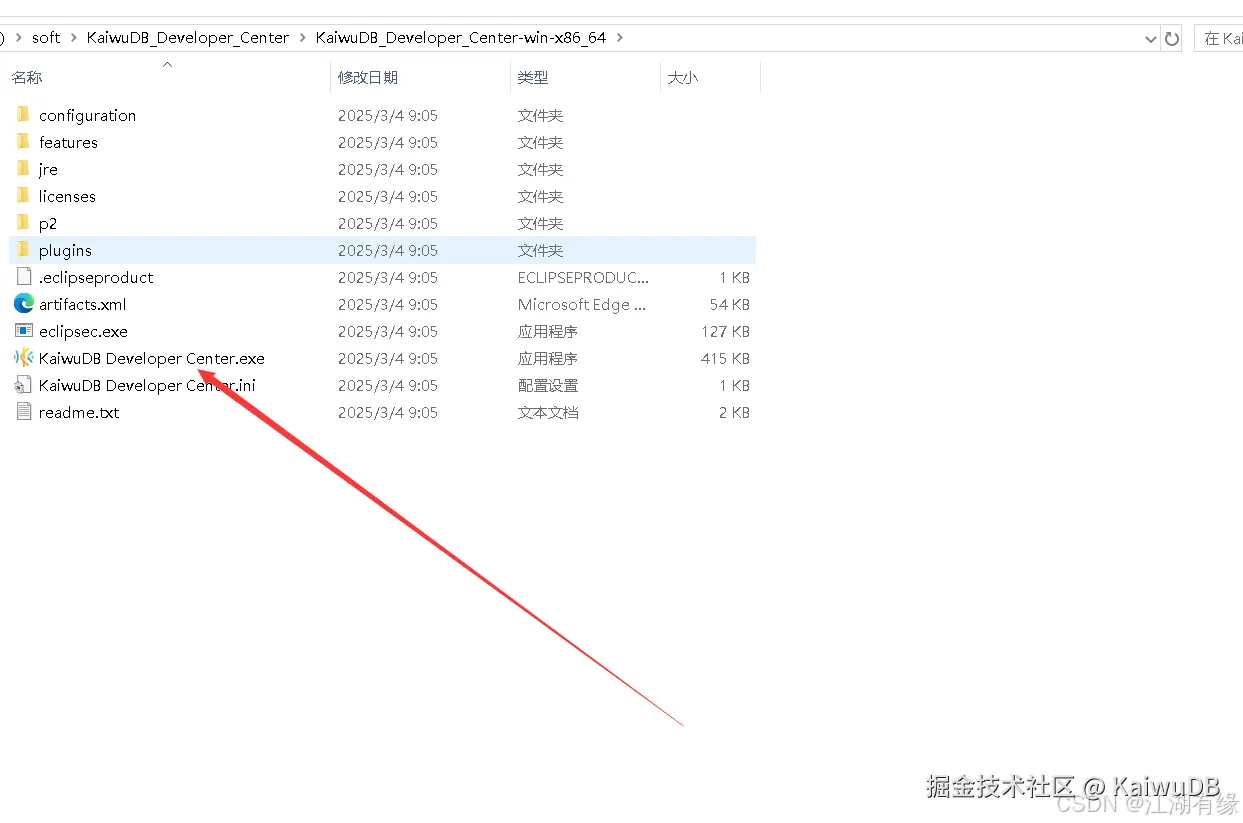Click the 2 KB size of readme.txt
Image resolution: width=1243 pixels, height=823 pixels.
click(734, 412)
